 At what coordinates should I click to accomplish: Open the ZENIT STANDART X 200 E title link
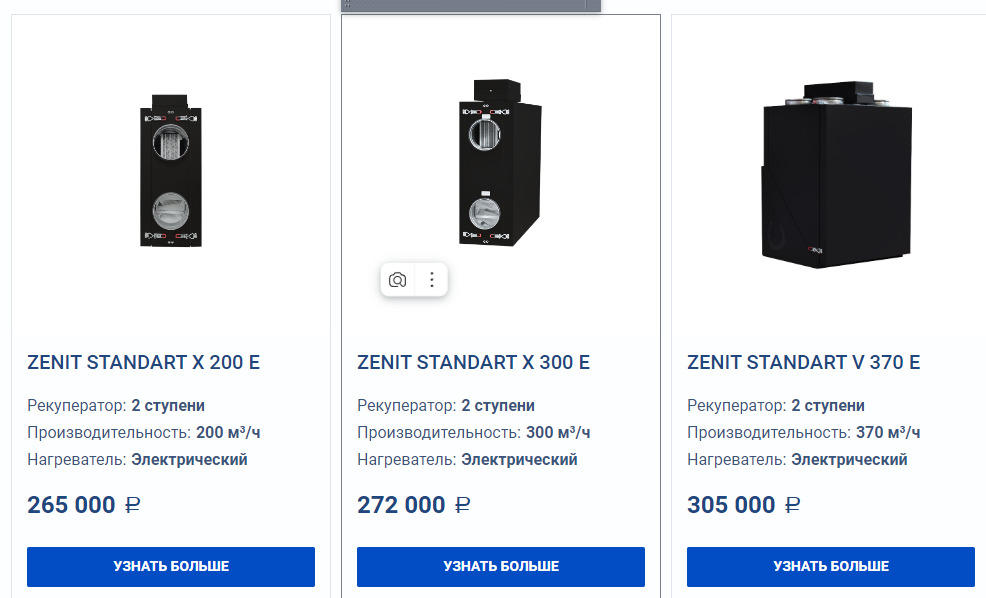click(x=143, y=362)
